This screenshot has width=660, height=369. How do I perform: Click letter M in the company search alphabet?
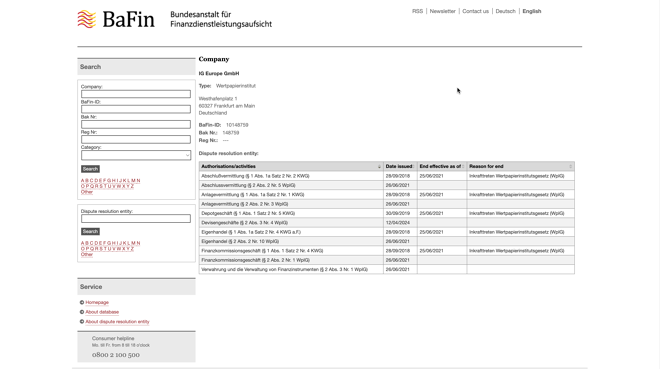click(133, 181)
